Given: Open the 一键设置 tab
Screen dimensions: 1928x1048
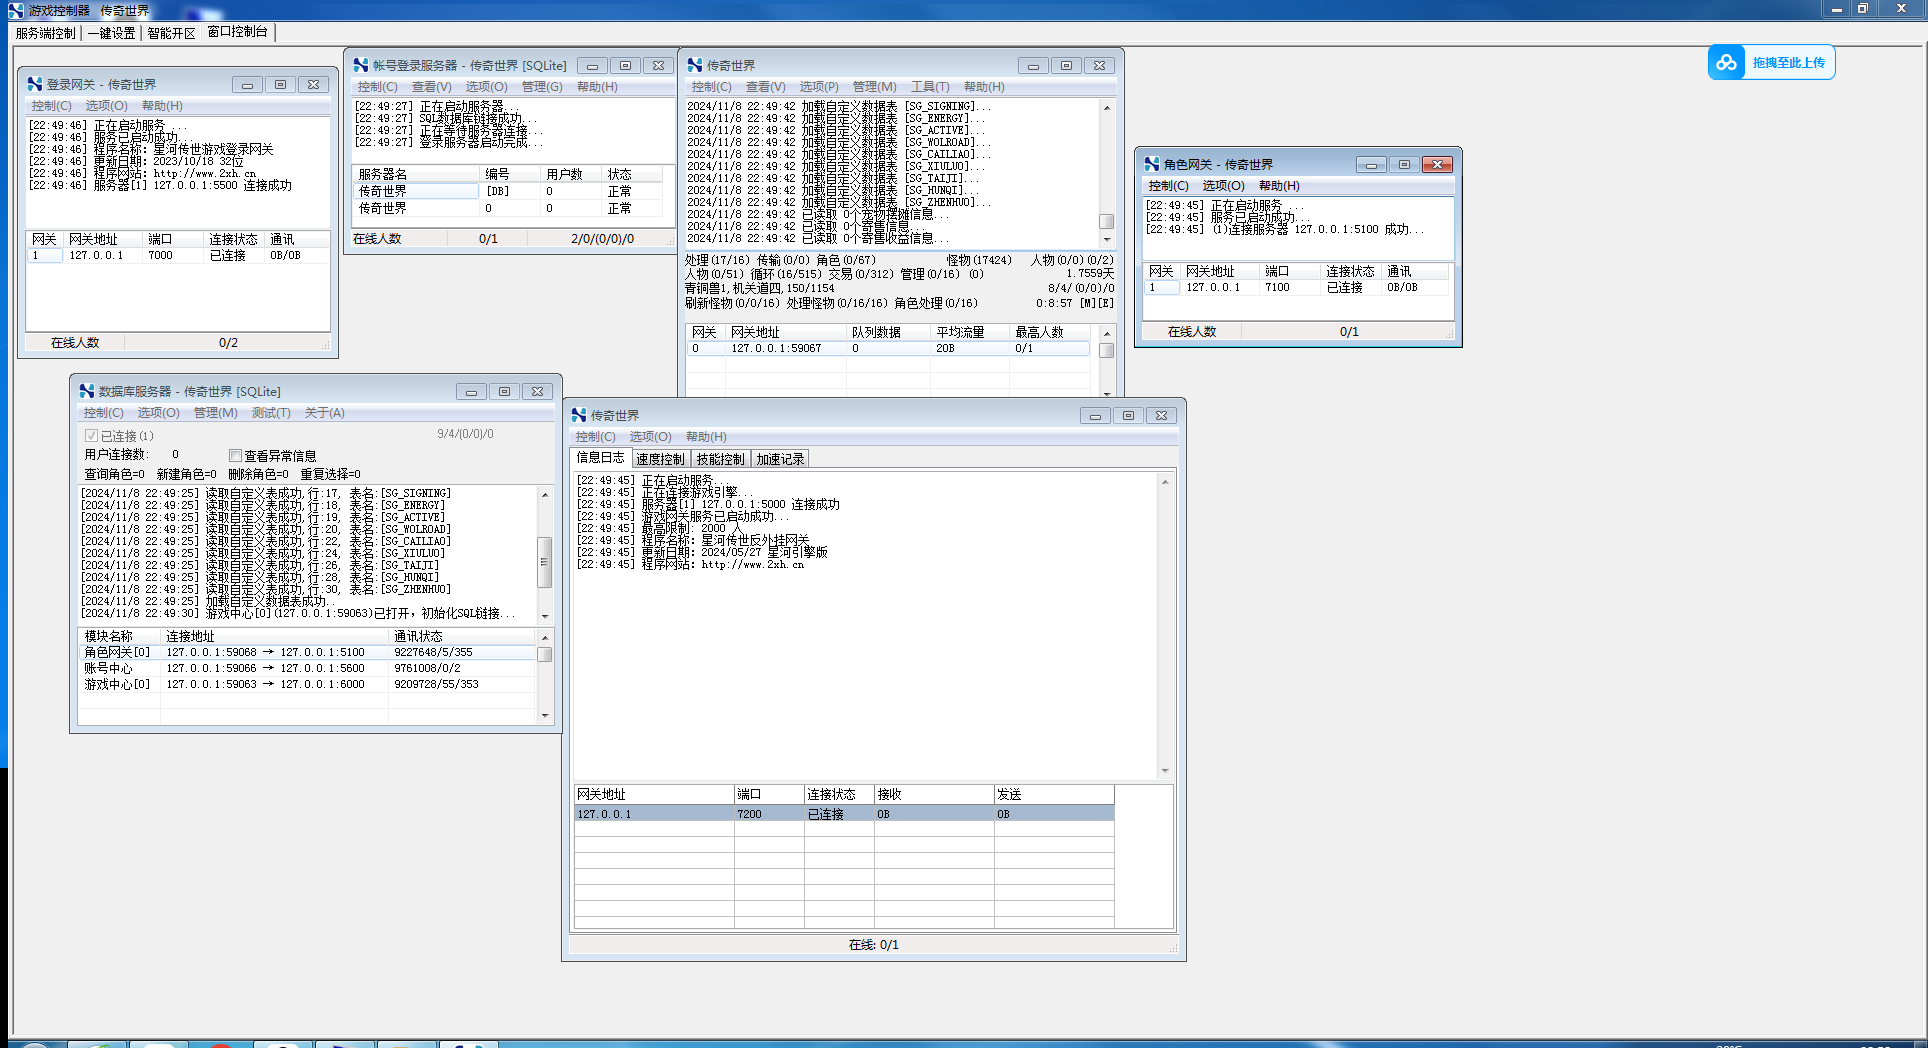Looking at the screenshot, I should (x=111, y=33).
